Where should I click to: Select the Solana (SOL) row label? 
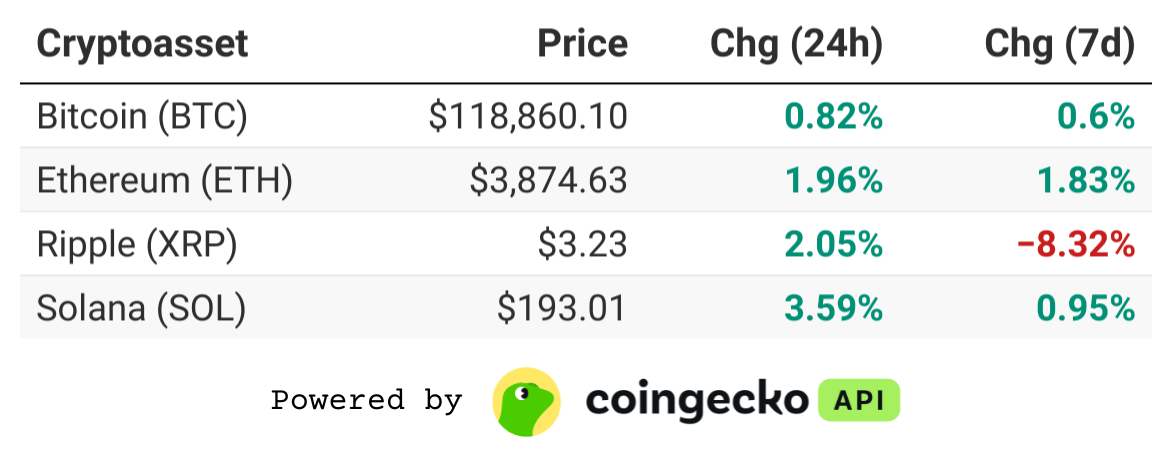point(141,308)
